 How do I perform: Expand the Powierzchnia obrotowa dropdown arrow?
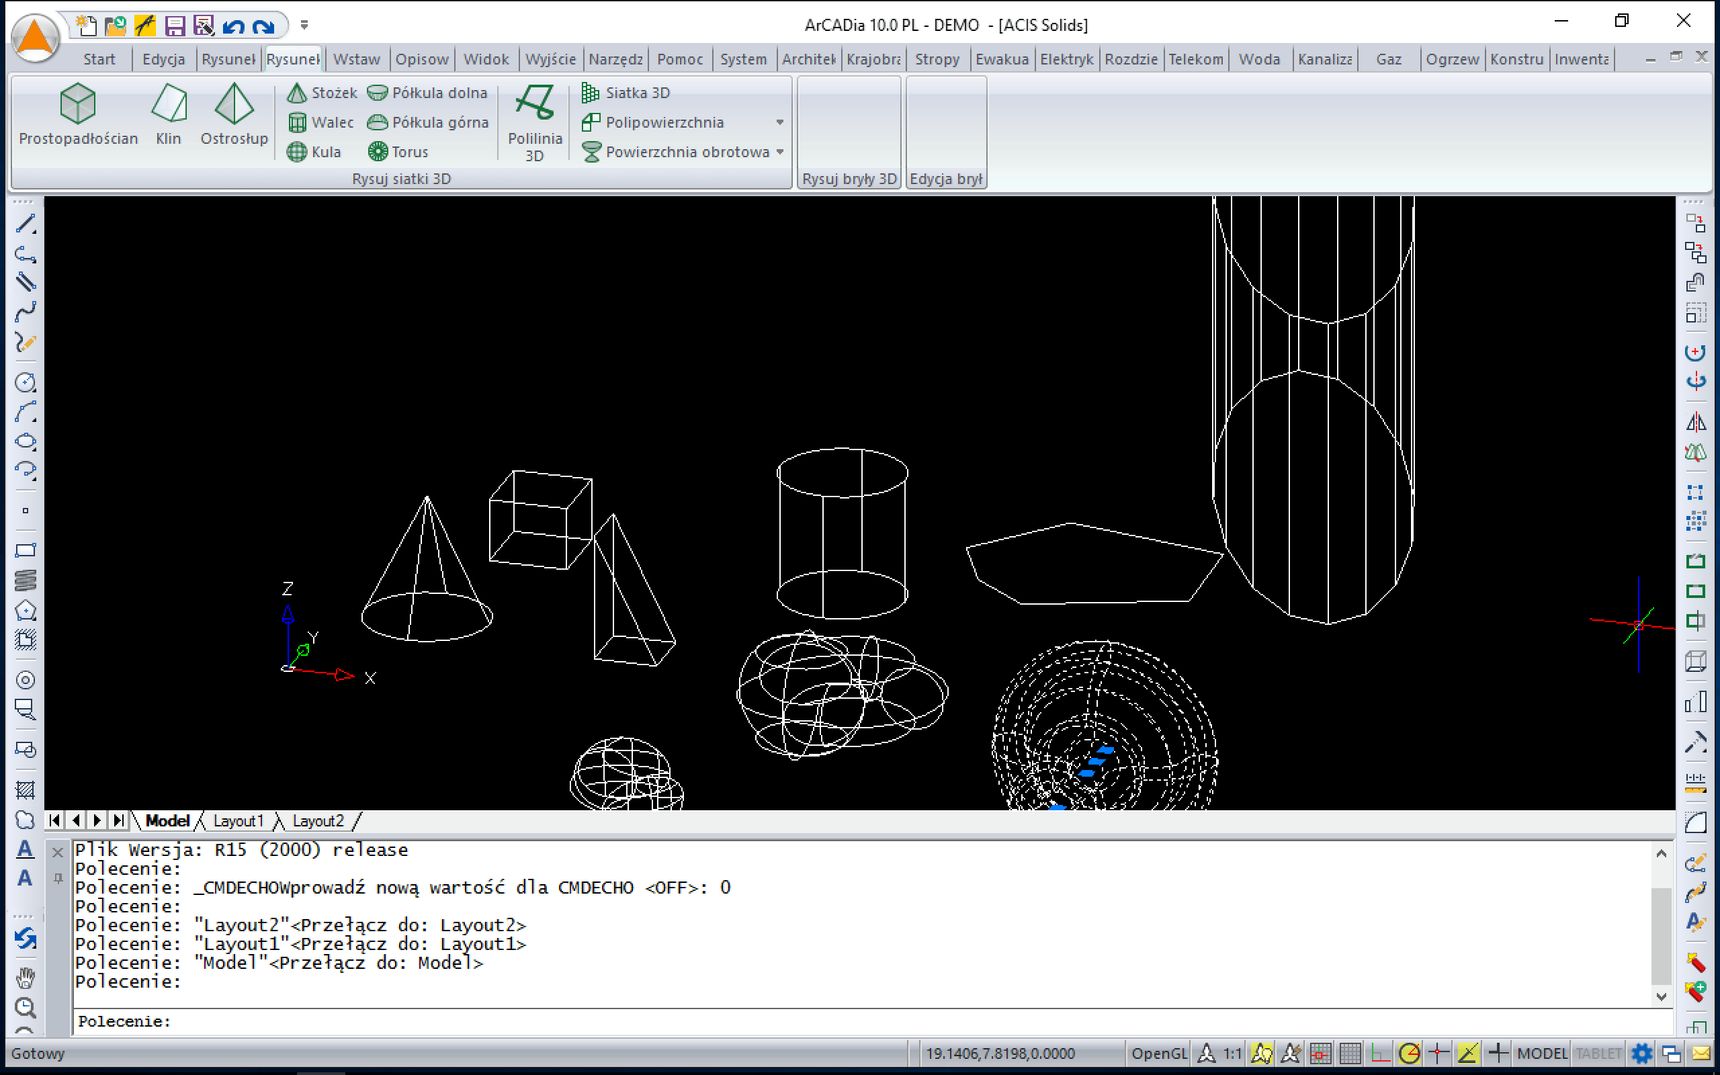780,152
